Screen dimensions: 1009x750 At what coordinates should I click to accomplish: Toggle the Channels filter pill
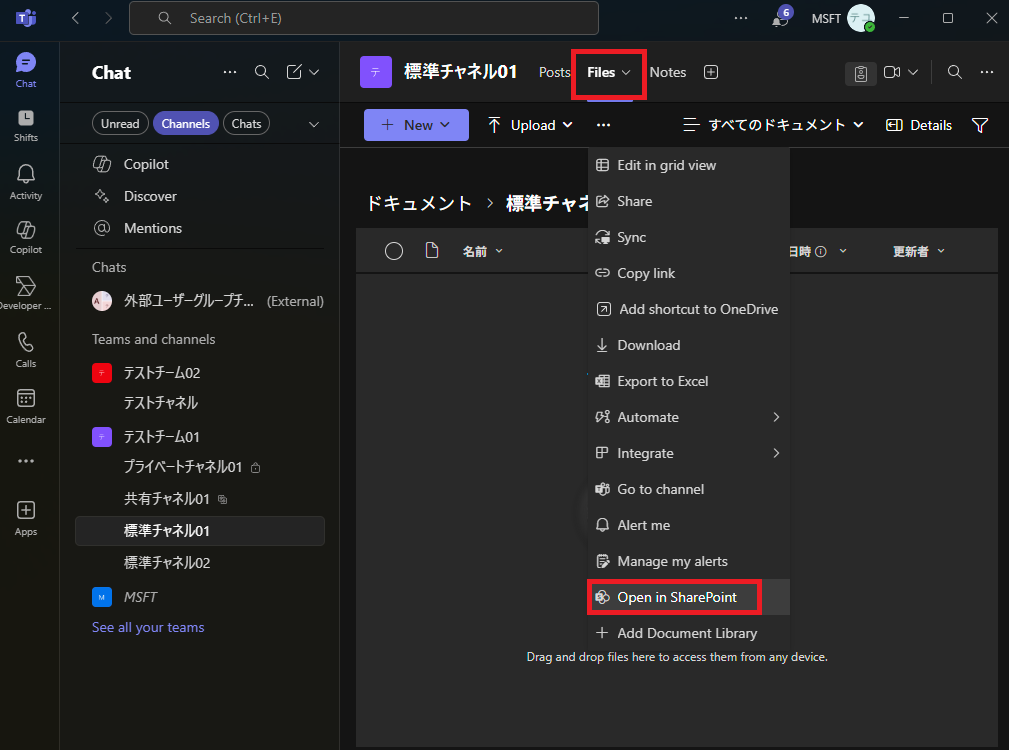(186, 123)
